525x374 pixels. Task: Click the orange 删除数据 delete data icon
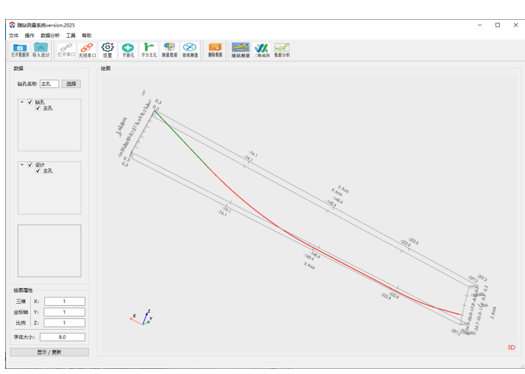215,50
